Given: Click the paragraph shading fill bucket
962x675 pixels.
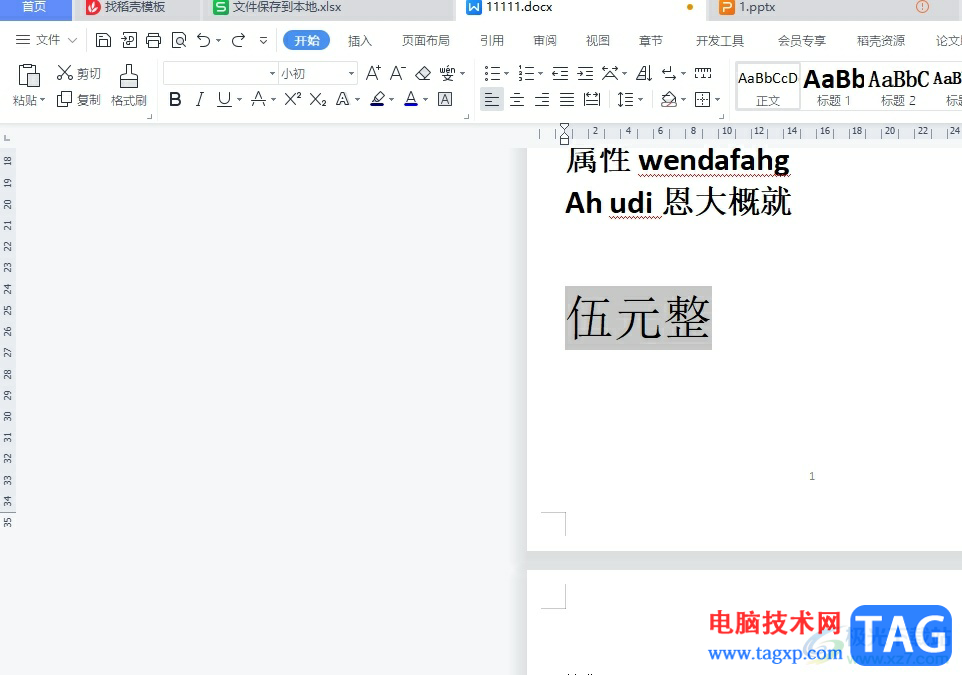Looking at the screenshot, I should tap(669, 99).
